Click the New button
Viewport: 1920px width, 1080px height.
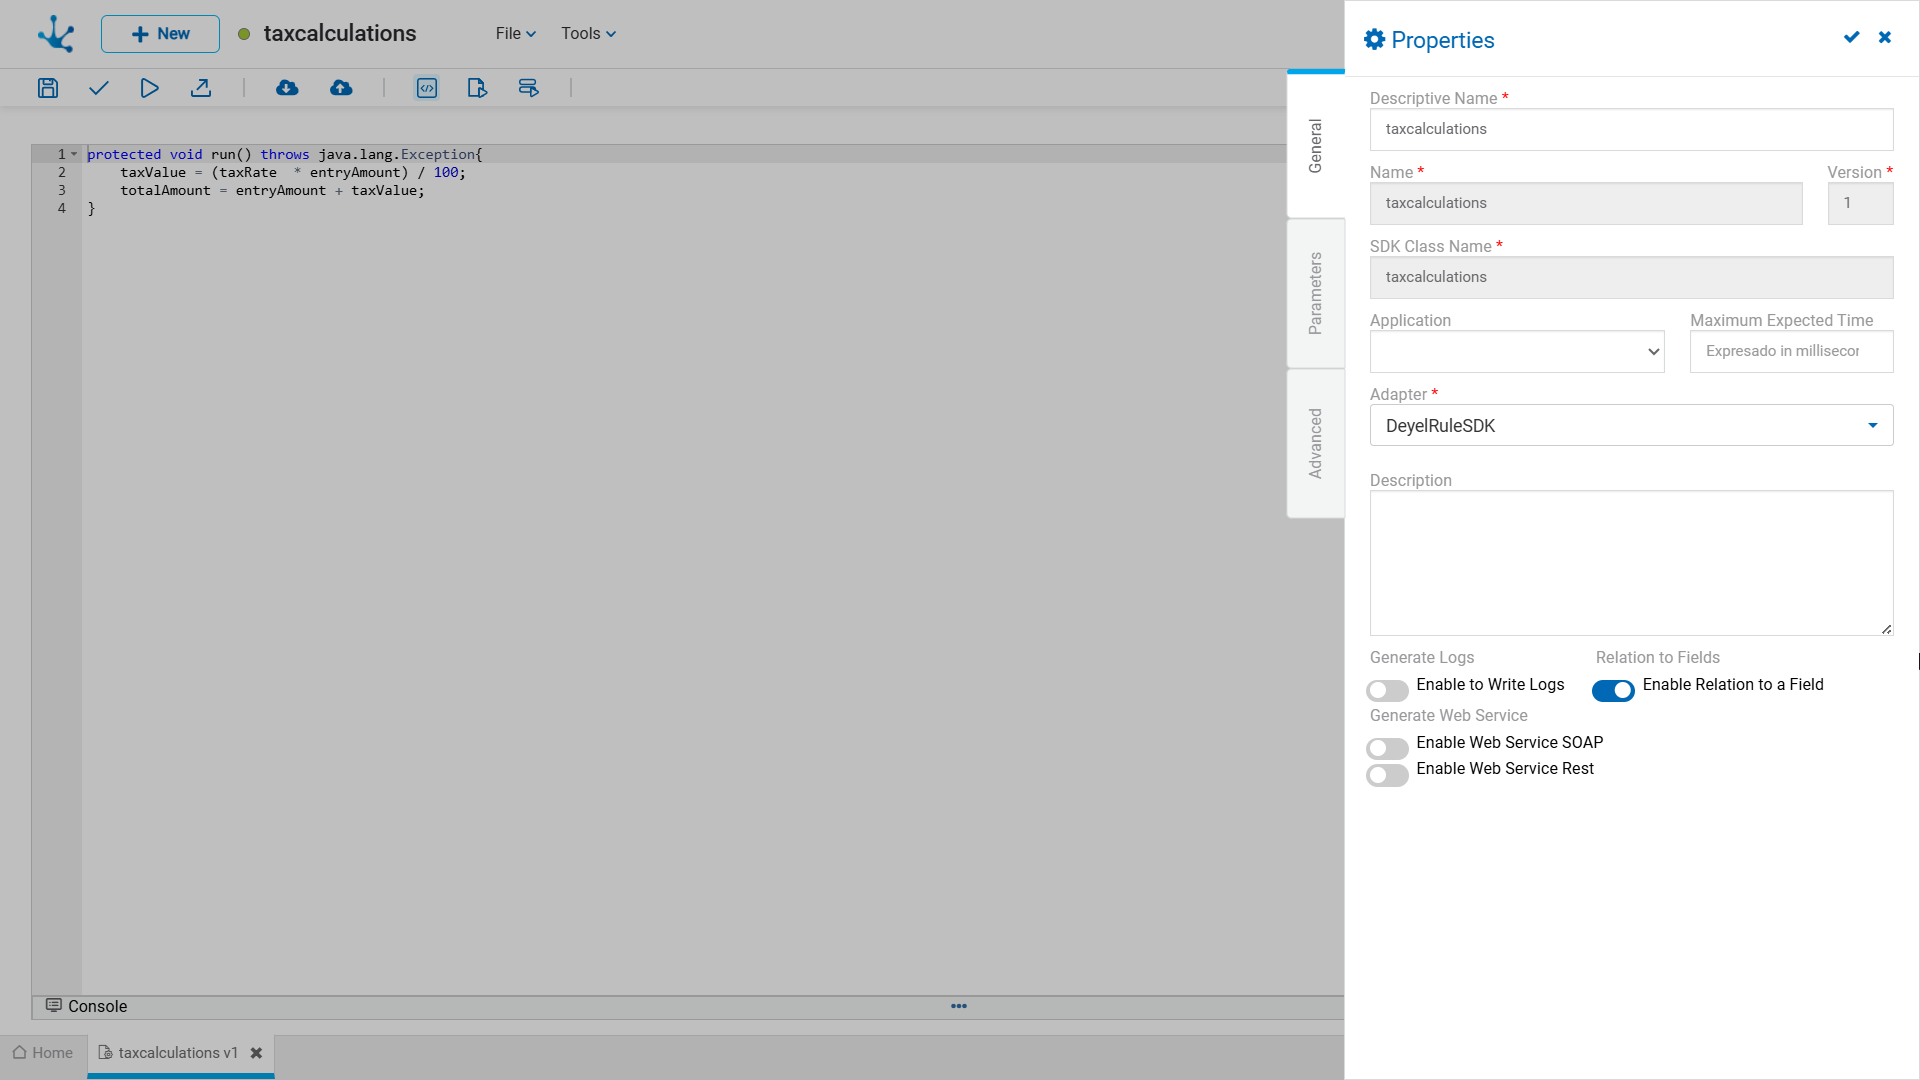click(160, 34)
